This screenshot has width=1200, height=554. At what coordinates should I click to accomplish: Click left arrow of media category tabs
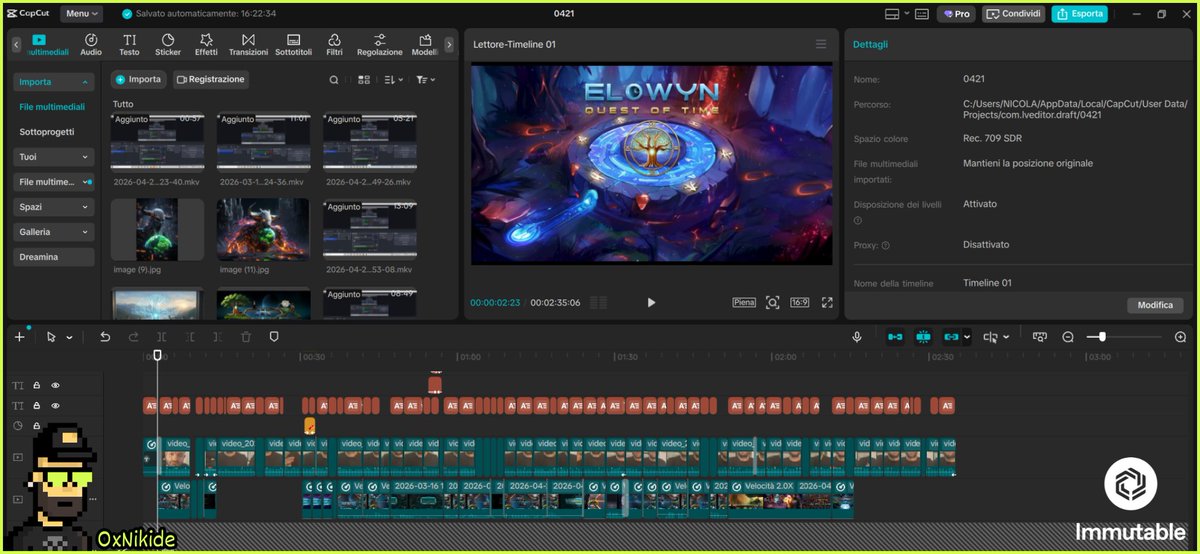pyautogui.click(x=15, y=45)
